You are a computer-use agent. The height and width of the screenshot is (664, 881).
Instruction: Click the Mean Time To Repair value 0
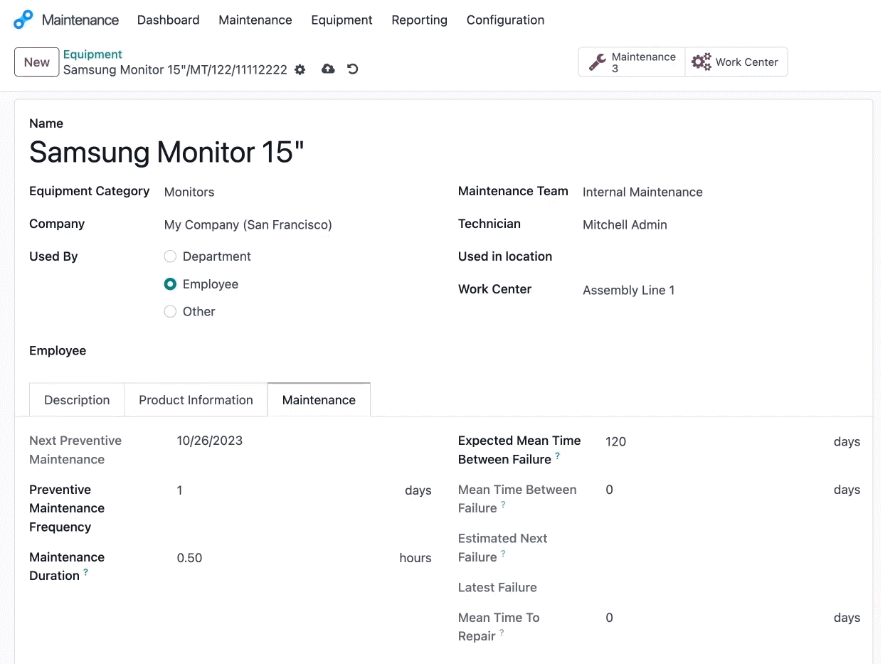[609, 618]
